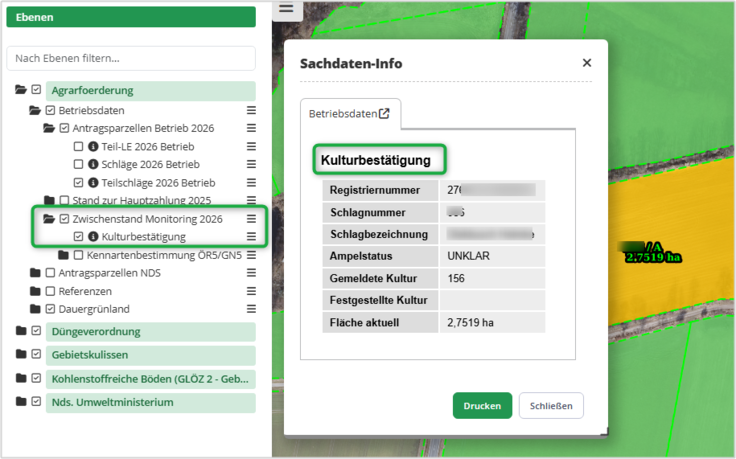Open the Betriebsdaten external link icon
Viewport: 736px width, 459px height.
point(384,114)
